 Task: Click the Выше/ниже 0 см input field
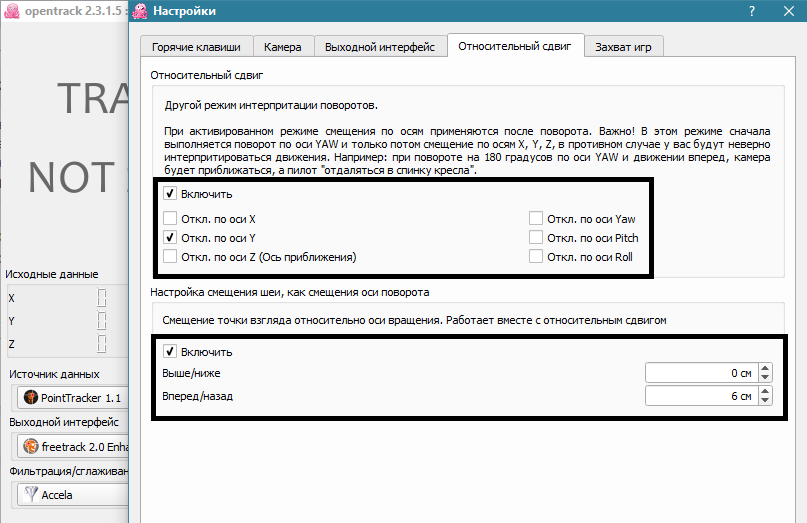[702, 373]
